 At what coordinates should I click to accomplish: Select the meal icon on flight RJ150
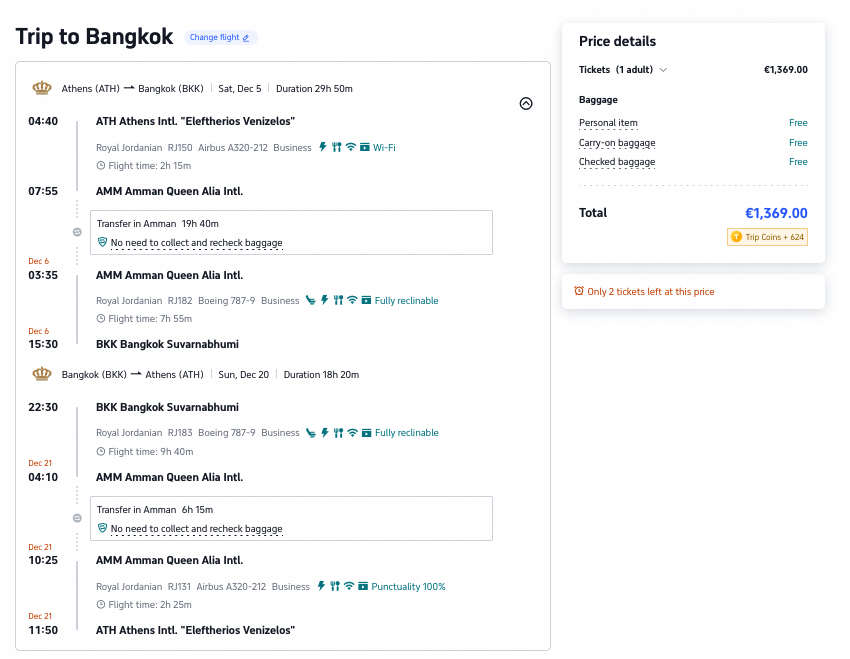[x=337, y=147]
